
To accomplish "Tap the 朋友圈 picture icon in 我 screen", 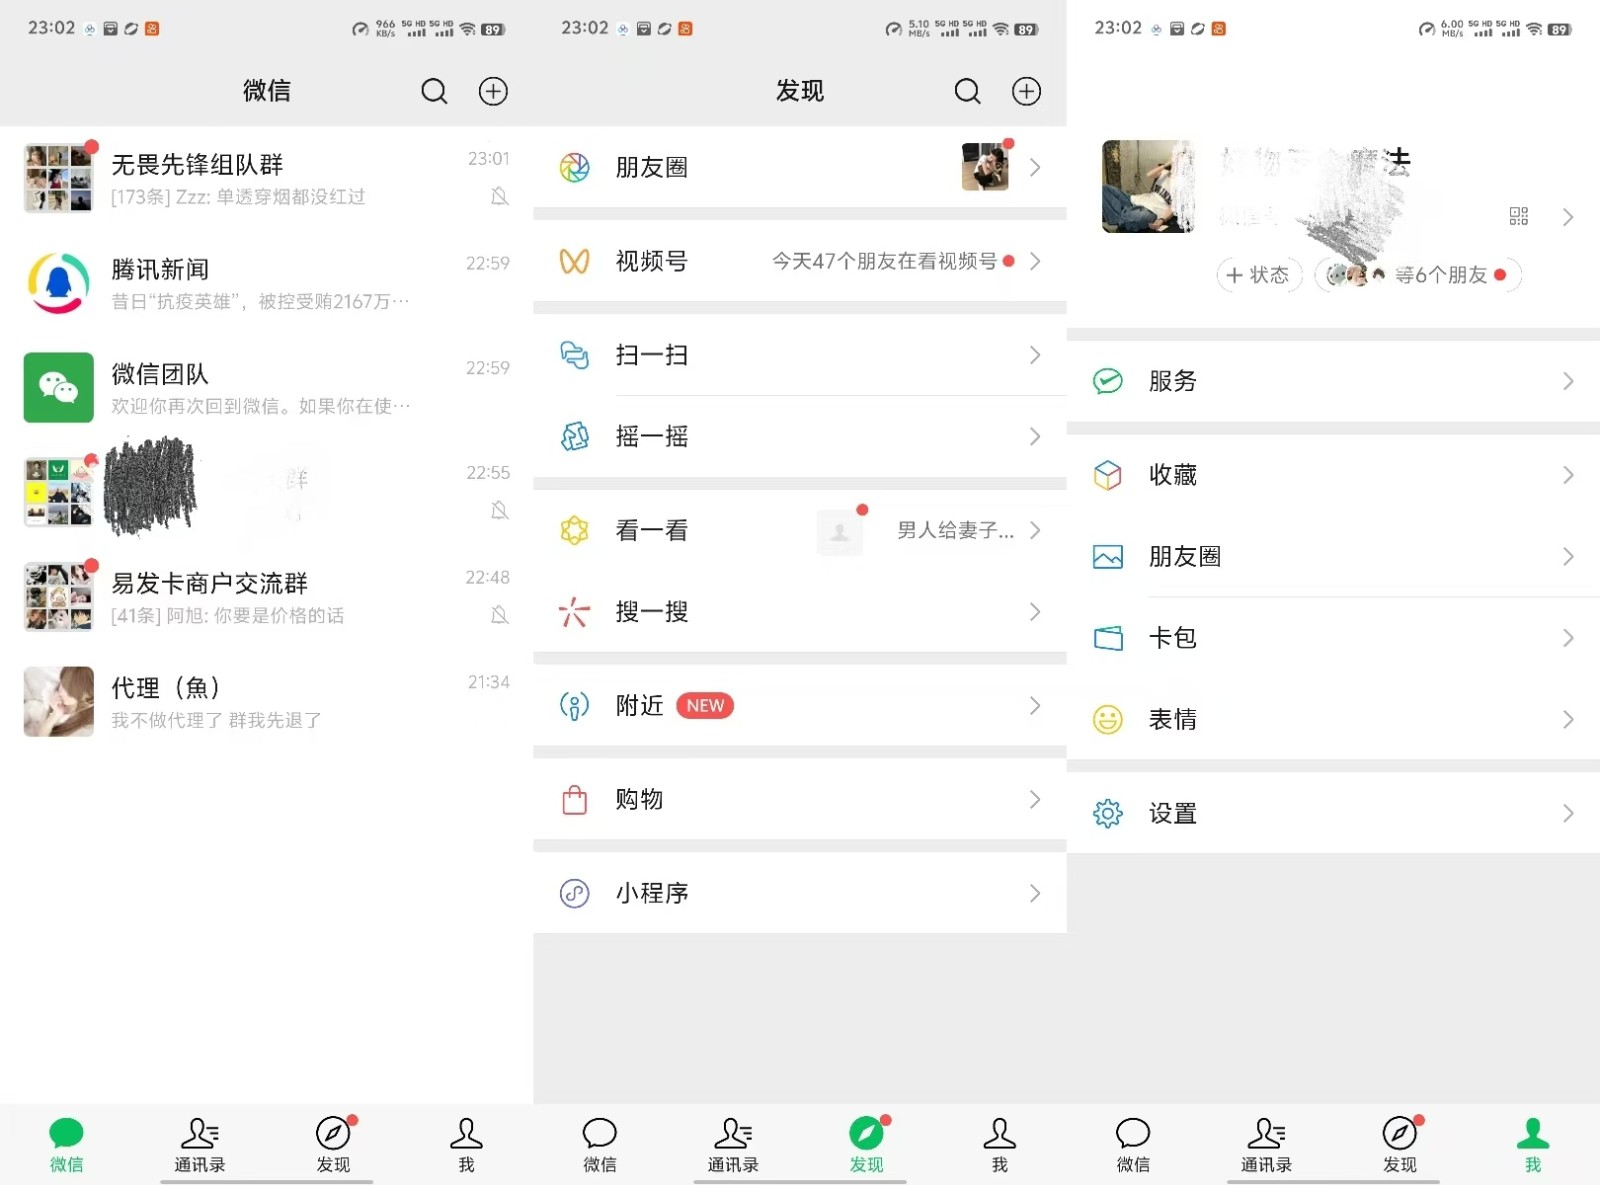I will (1107, 556).
